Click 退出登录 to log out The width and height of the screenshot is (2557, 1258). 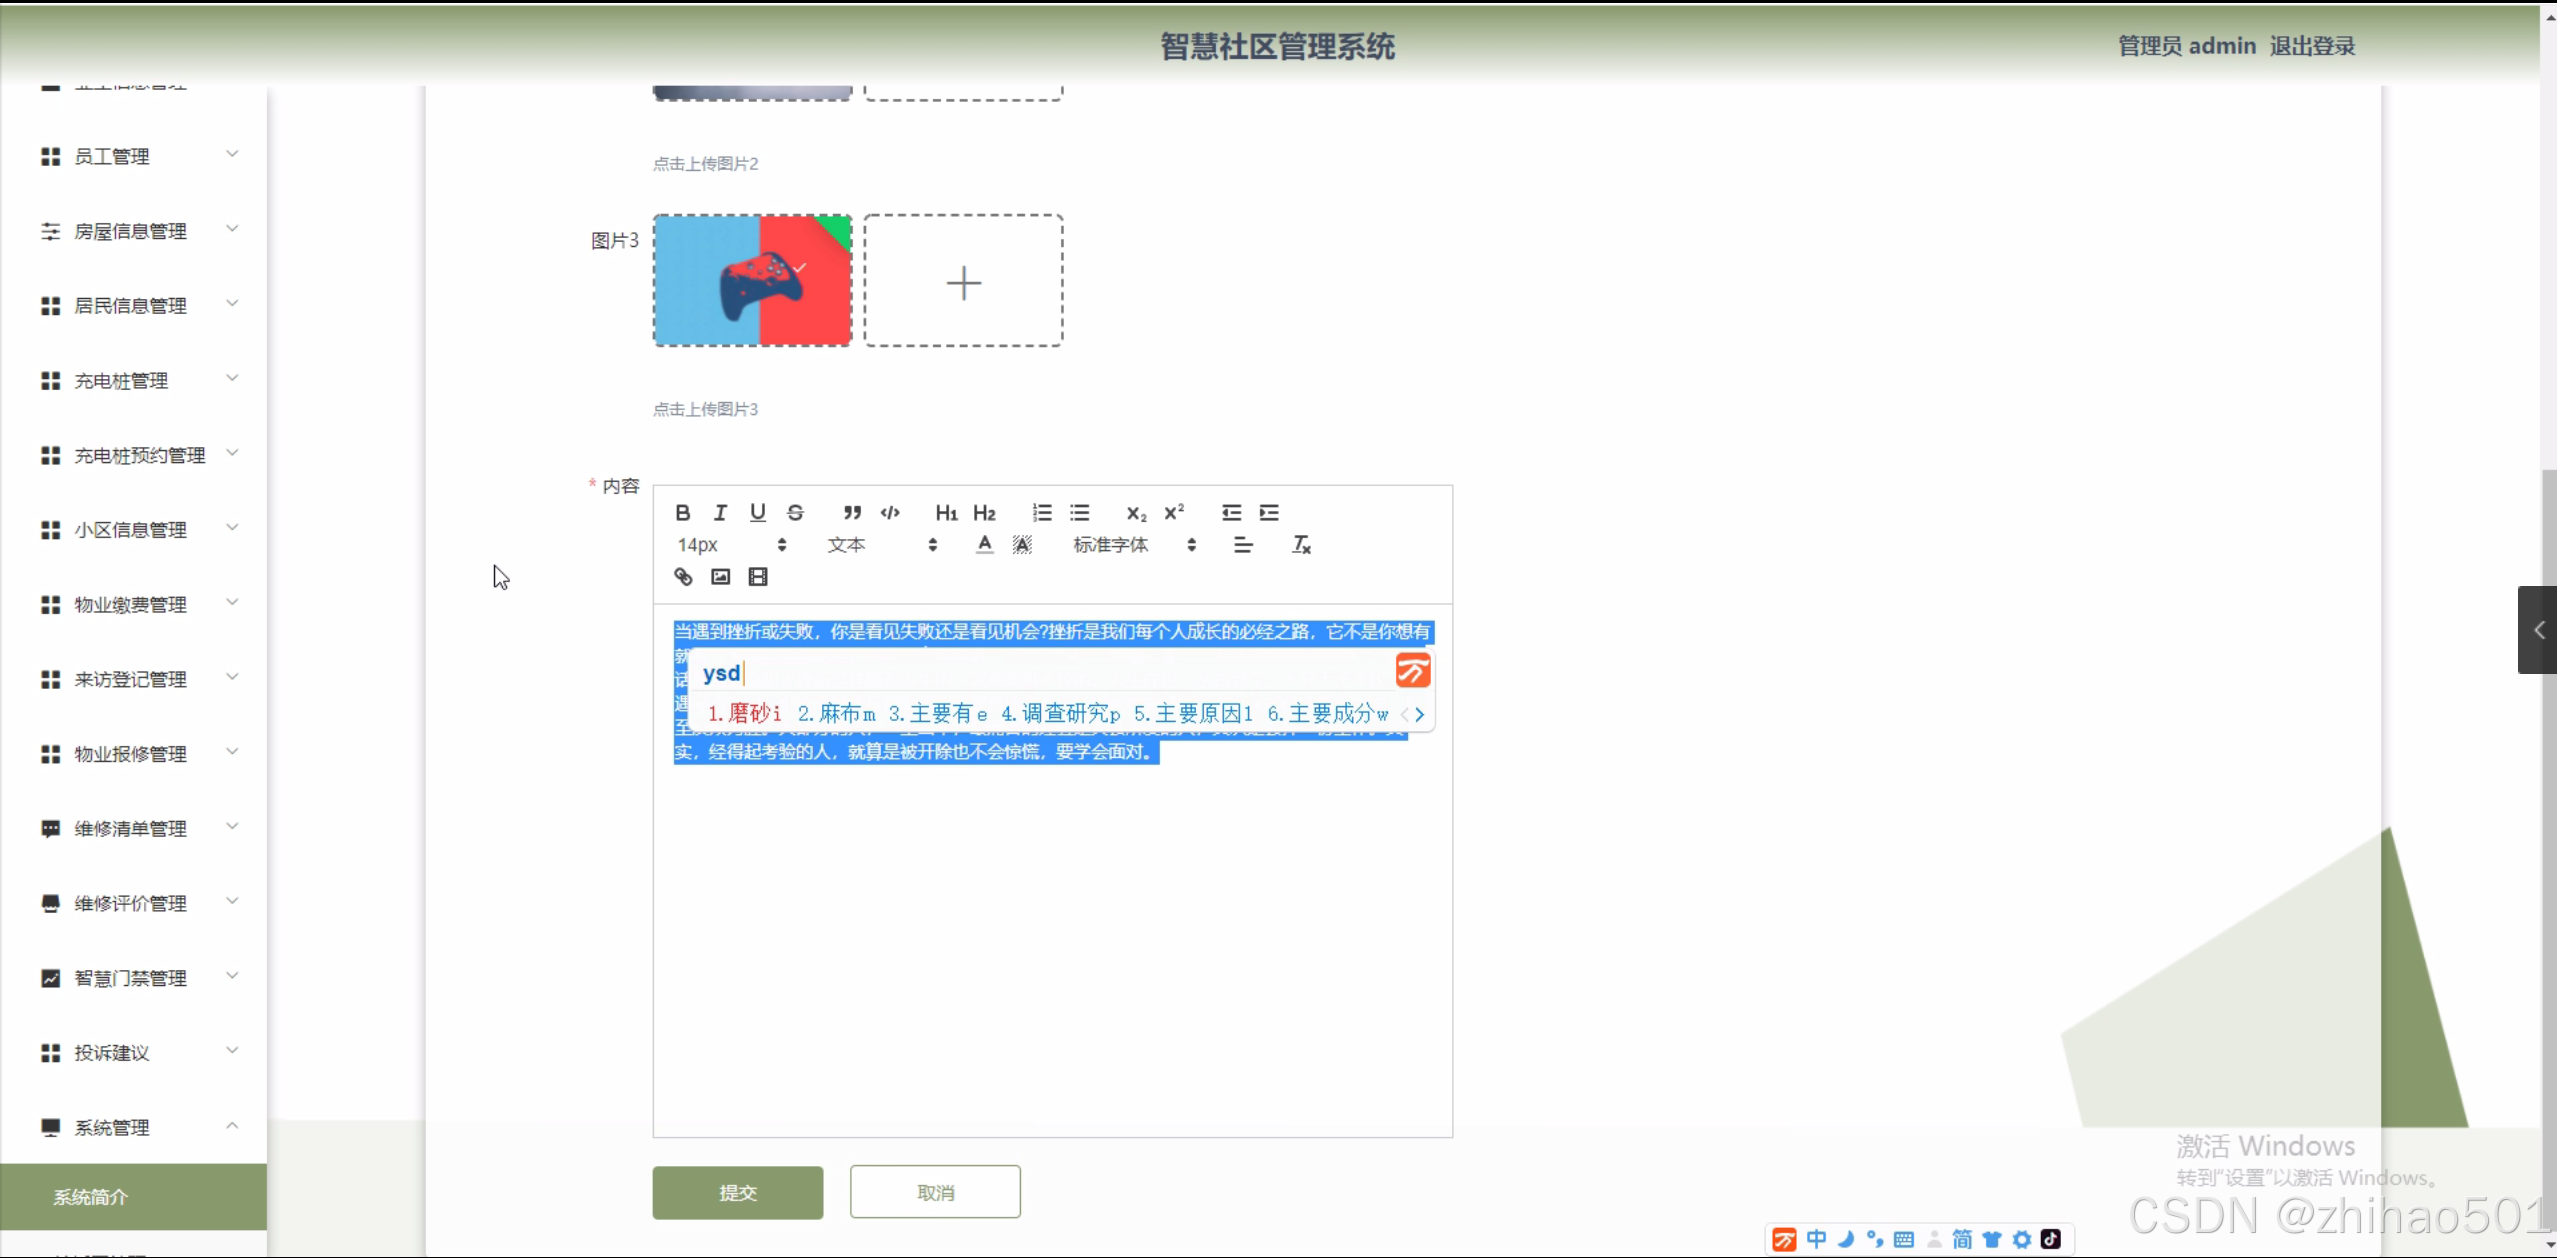[x=2312, y=46]
